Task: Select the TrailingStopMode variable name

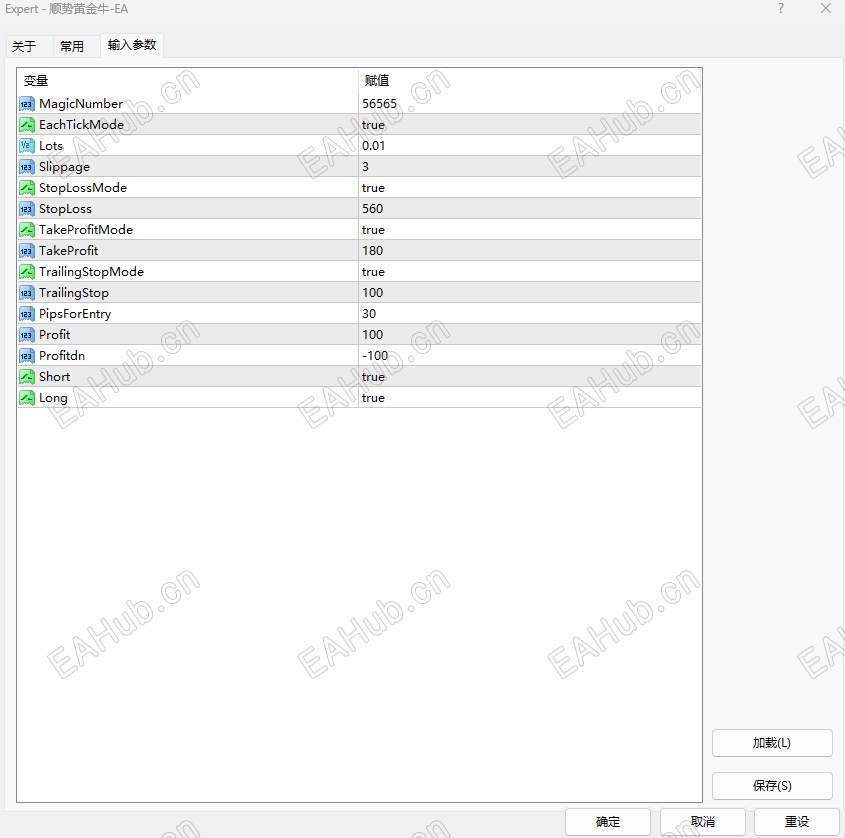Action: [x=92, y=272]
